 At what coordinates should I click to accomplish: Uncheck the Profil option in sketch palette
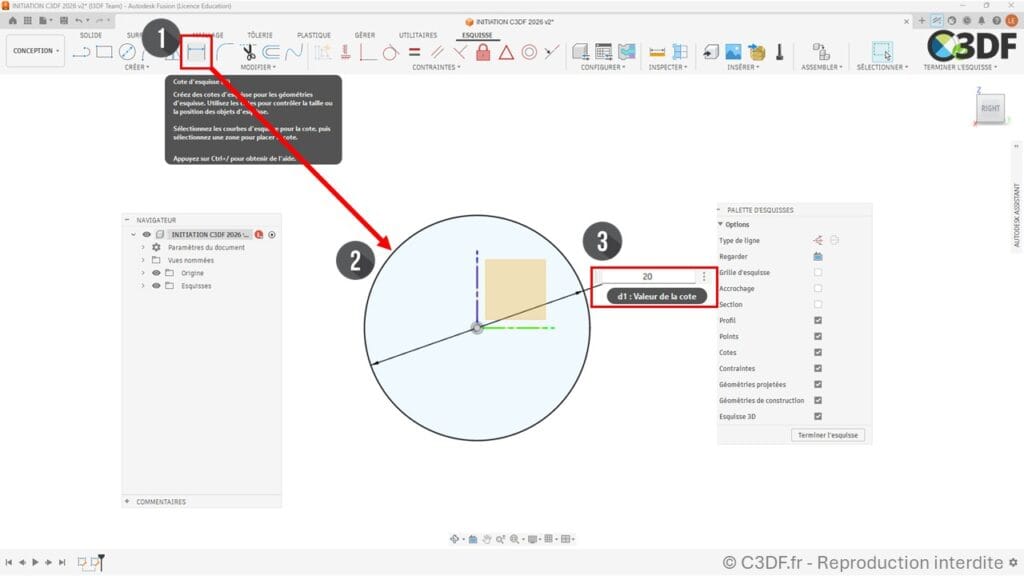point(816,320)
